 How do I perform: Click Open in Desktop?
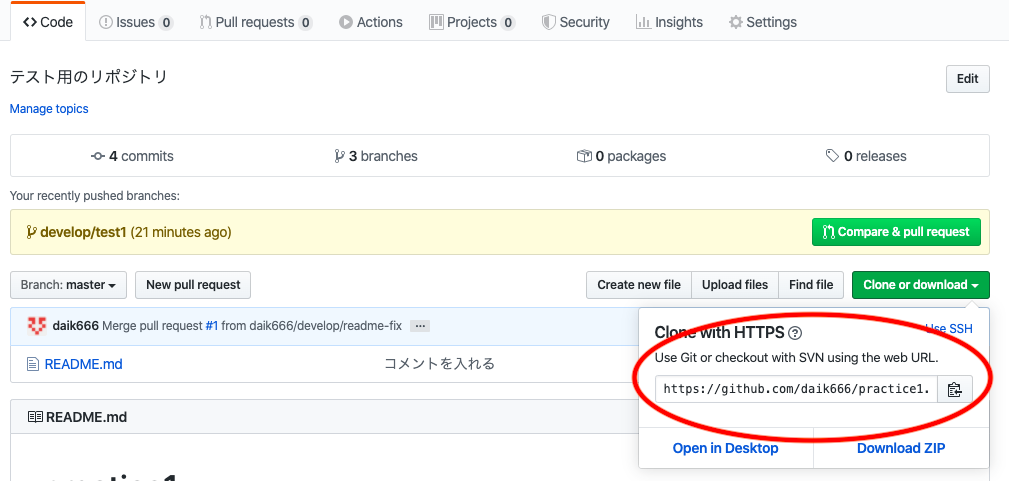point(725,448)
